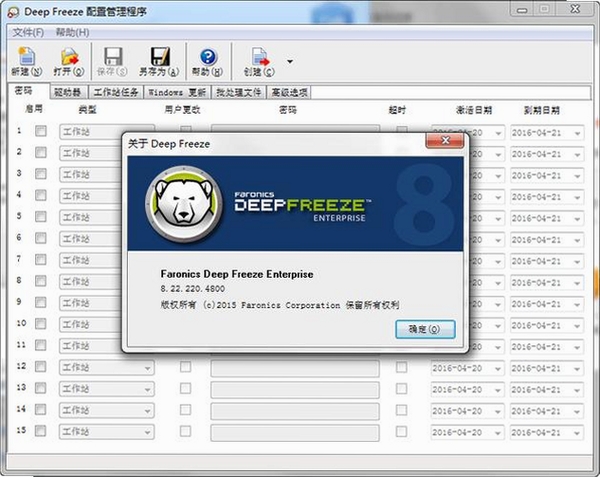600x477 pixels.
Task: Open activation date dropdown in row 14
Action: tap(498, 412)
